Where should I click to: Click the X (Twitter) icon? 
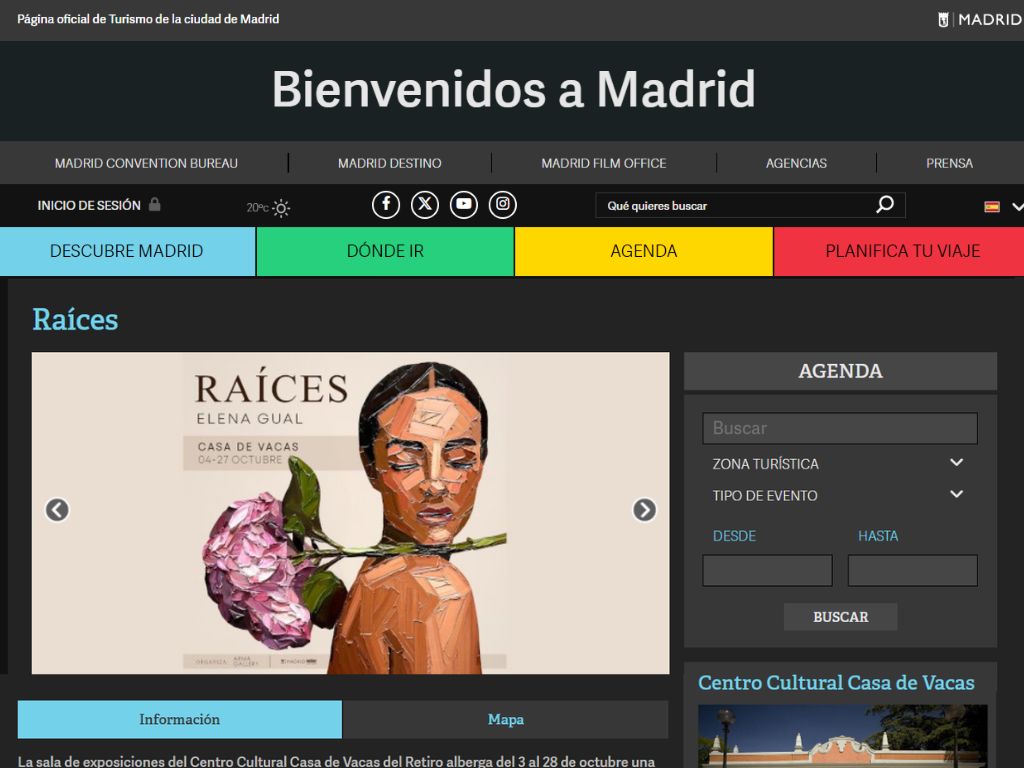click(424, 204)
